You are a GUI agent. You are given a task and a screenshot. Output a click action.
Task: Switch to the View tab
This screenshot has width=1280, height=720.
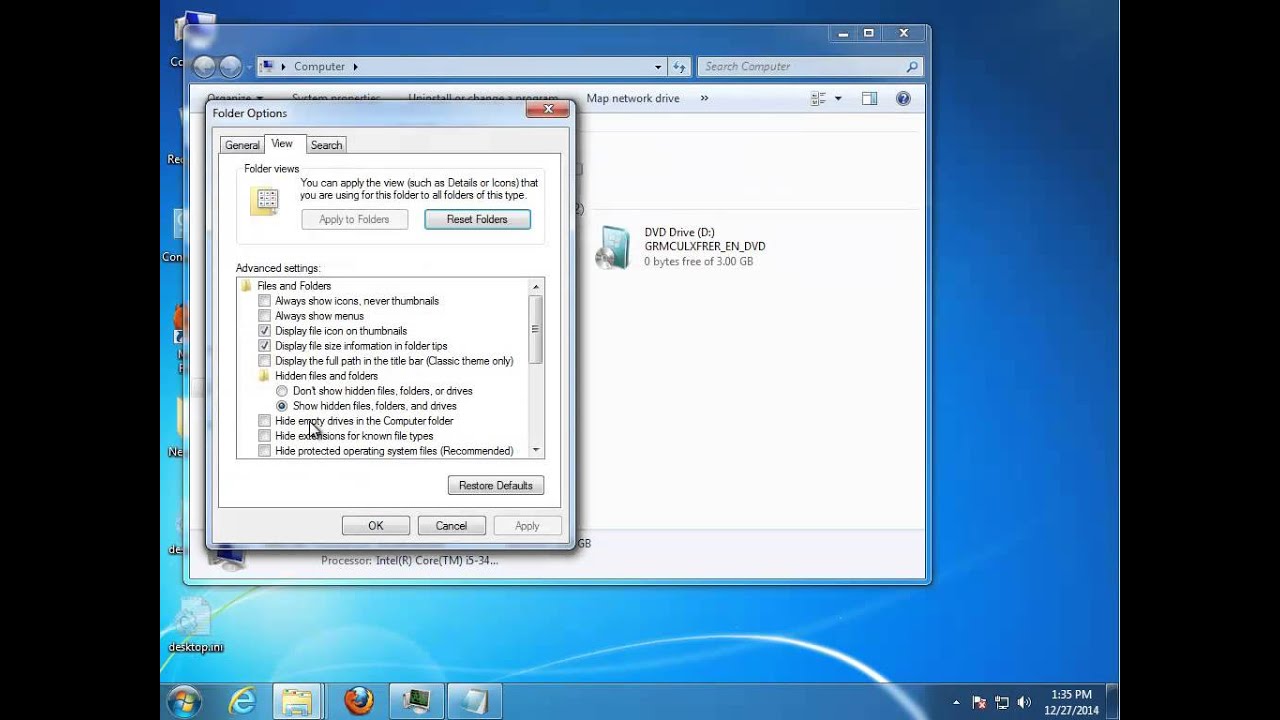tap(282, 144)
